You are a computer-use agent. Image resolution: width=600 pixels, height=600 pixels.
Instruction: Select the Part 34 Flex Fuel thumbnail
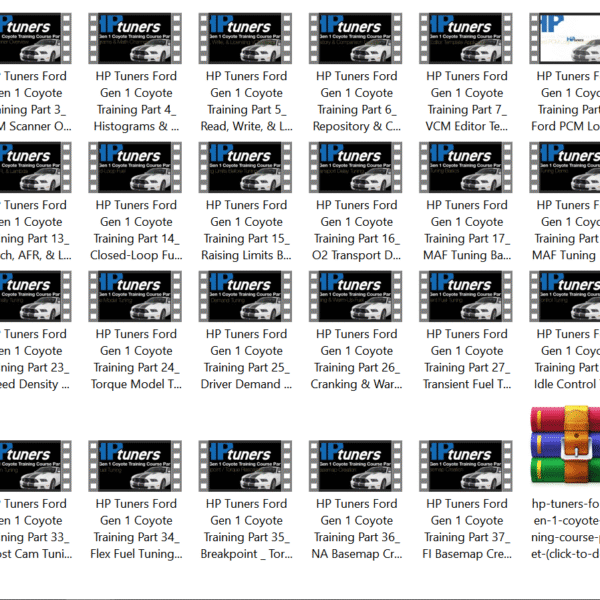(x=135, y=466)
